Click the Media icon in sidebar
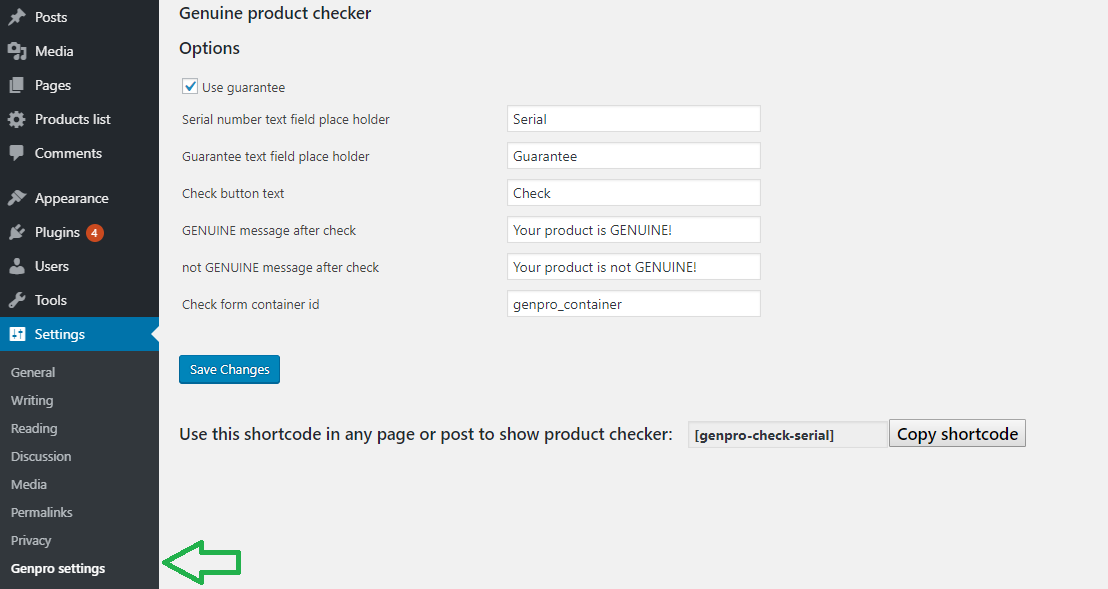Viewport: 1108px width, 589px height. (x=17, y=51)
